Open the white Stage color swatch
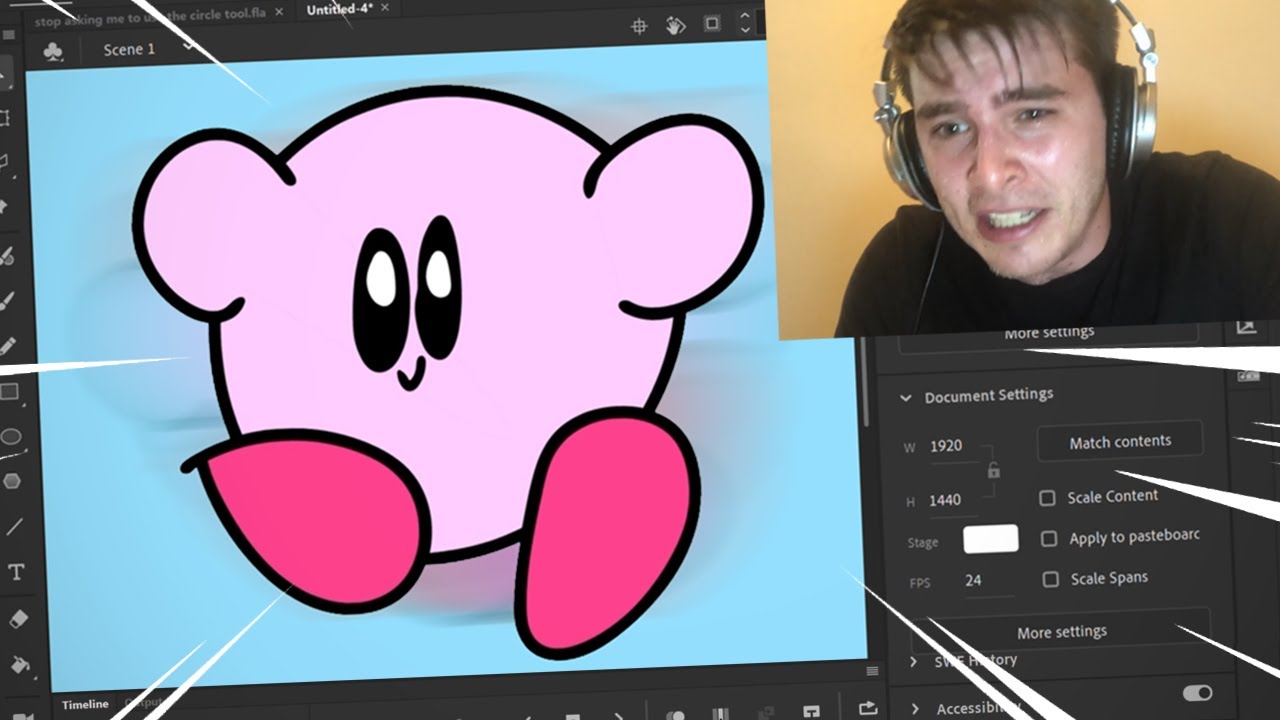 (991, 539)
